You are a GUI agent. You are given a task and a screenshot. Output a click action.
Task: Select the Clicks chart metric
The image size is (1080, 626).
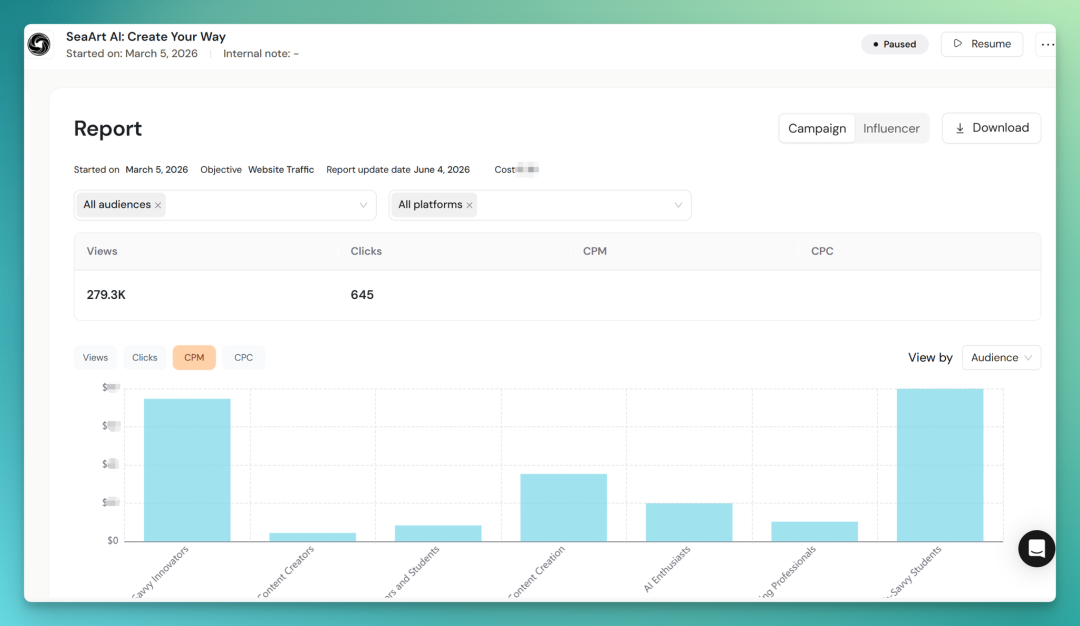click(x=145, y=357)
